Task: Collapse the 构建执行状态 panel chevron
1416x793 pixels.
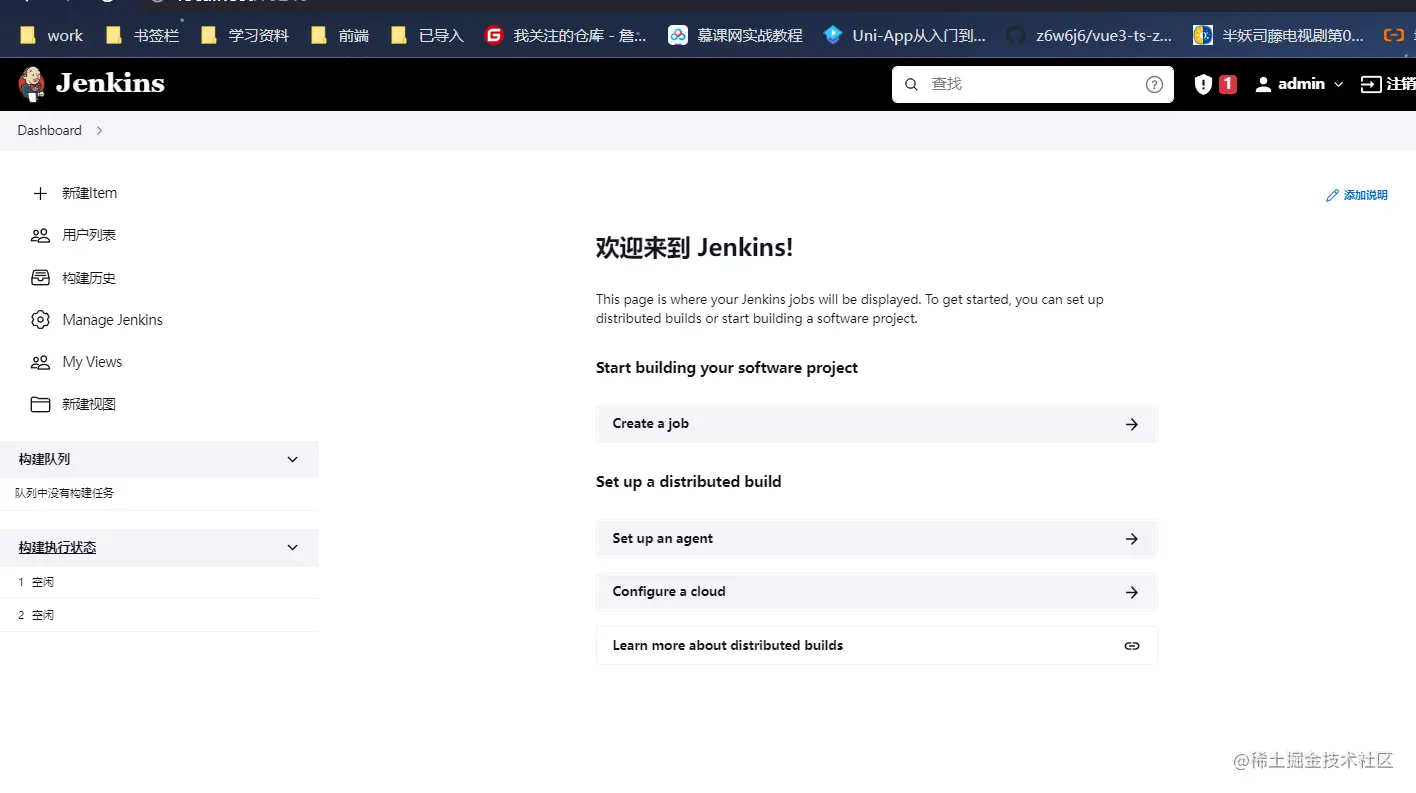Action: pyautogui.click(x=292, y=548)
